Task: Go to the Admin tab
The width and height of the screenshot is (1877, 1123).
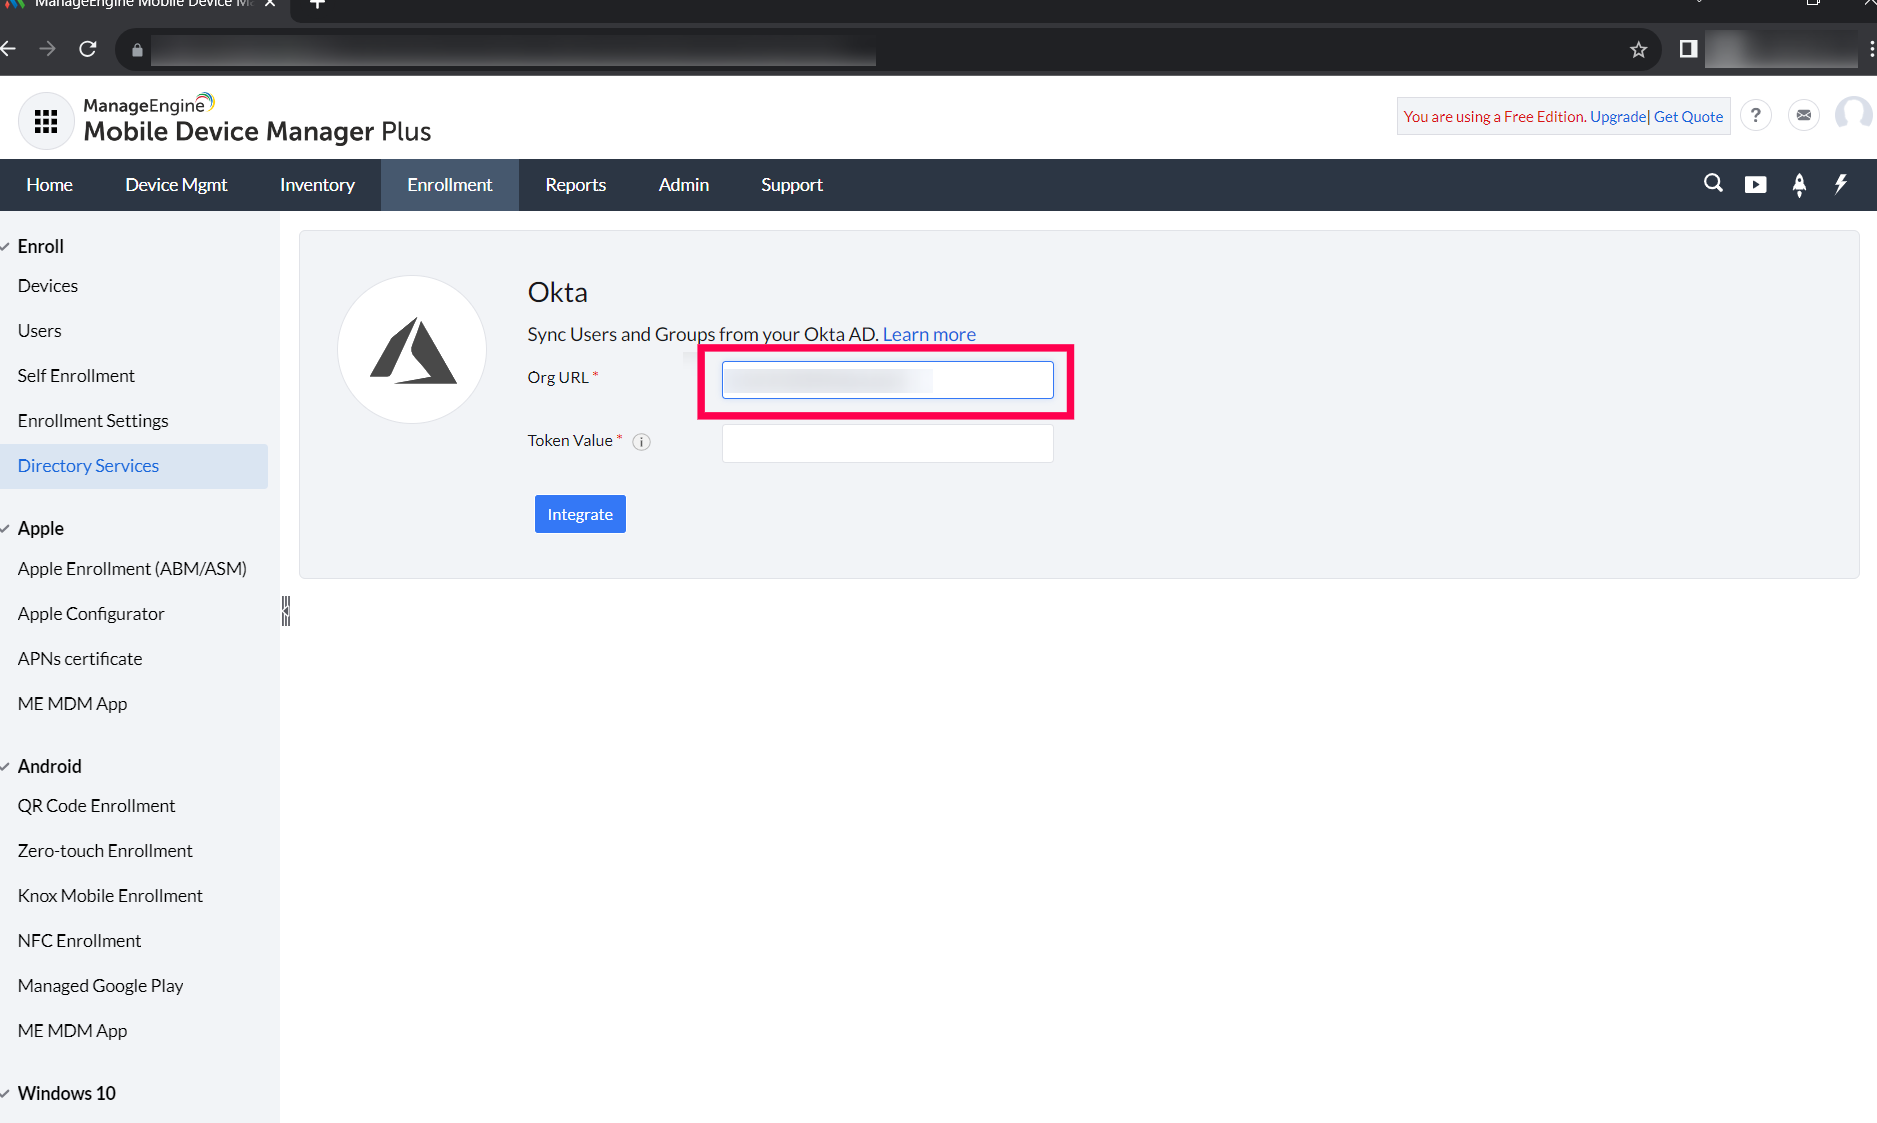Action: tap(684, 185)
